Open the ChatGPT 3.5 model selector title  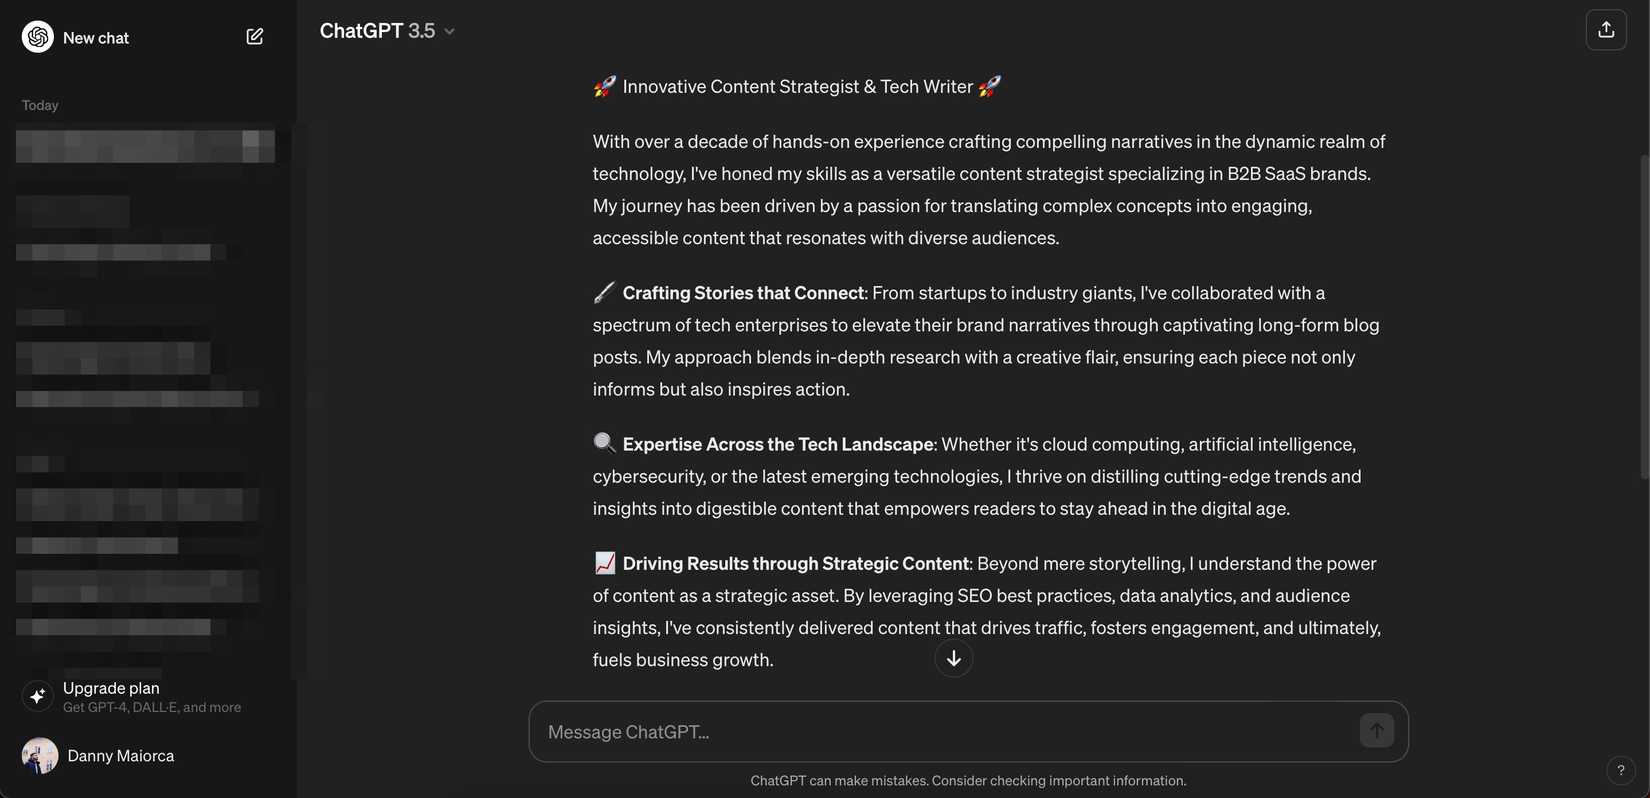(377, 31)
